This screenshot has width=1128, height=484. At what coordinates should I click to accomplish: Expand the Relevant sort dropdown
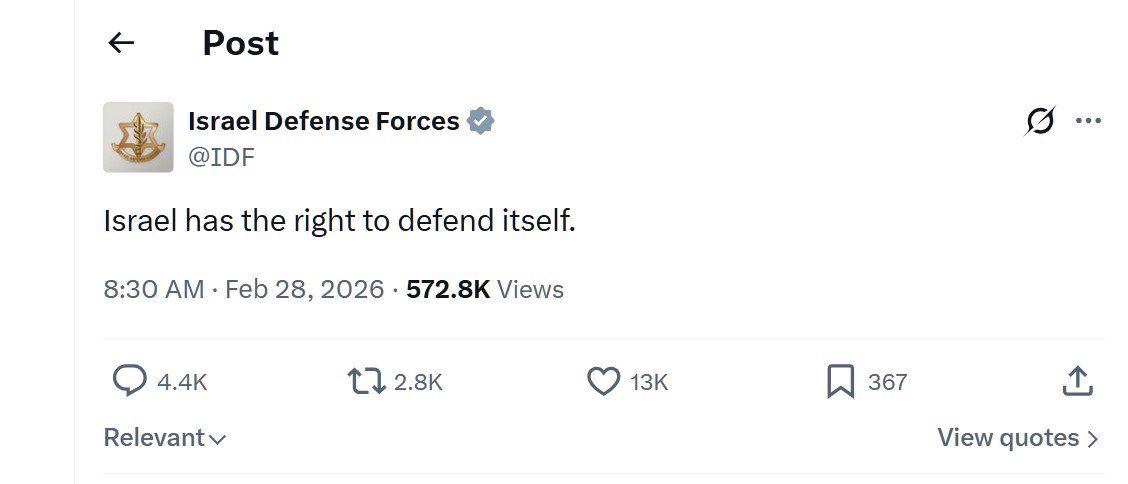click(165, 438)
